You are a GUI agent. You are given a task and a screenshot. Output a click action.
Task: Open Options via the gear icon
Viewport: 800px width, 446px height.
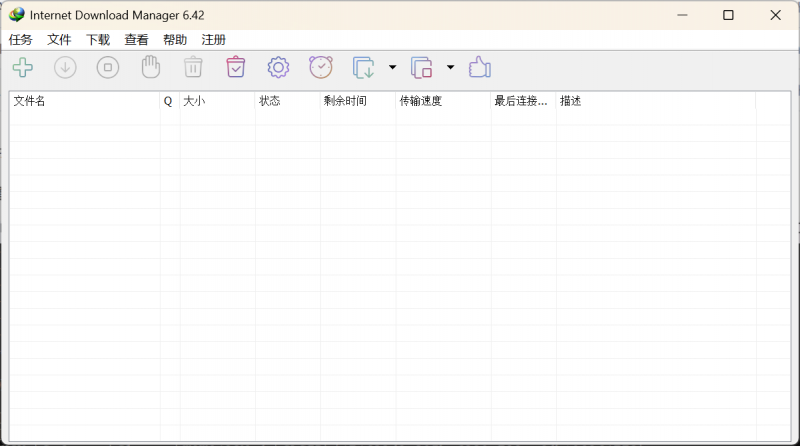pos(278,67)
